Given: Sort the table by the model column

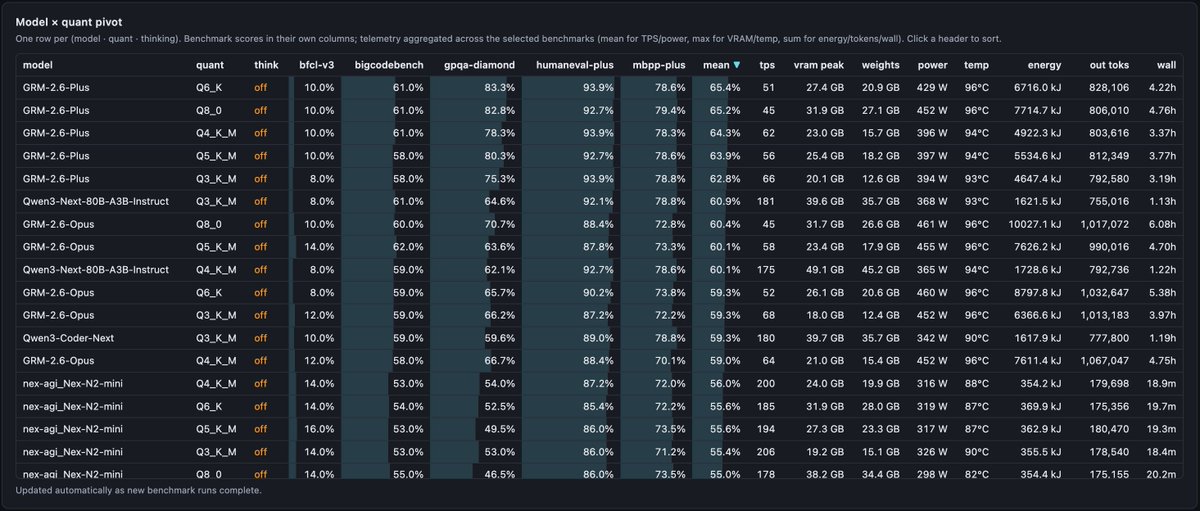Looking at the screenshot, I should [x=36, y=65].
